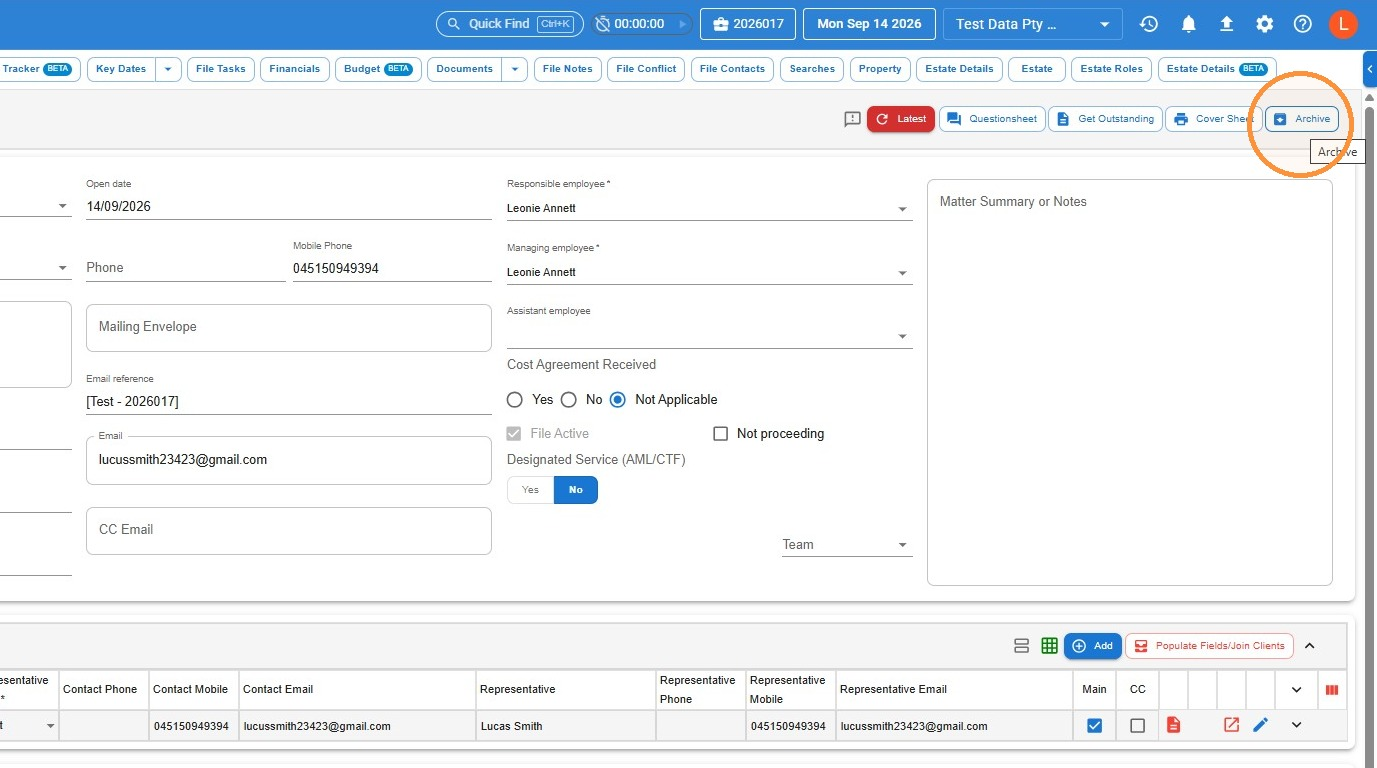Open the Managing employee dropdown
The width and height of the screenshot is (1377, 768).
click(x=710, y=273)
